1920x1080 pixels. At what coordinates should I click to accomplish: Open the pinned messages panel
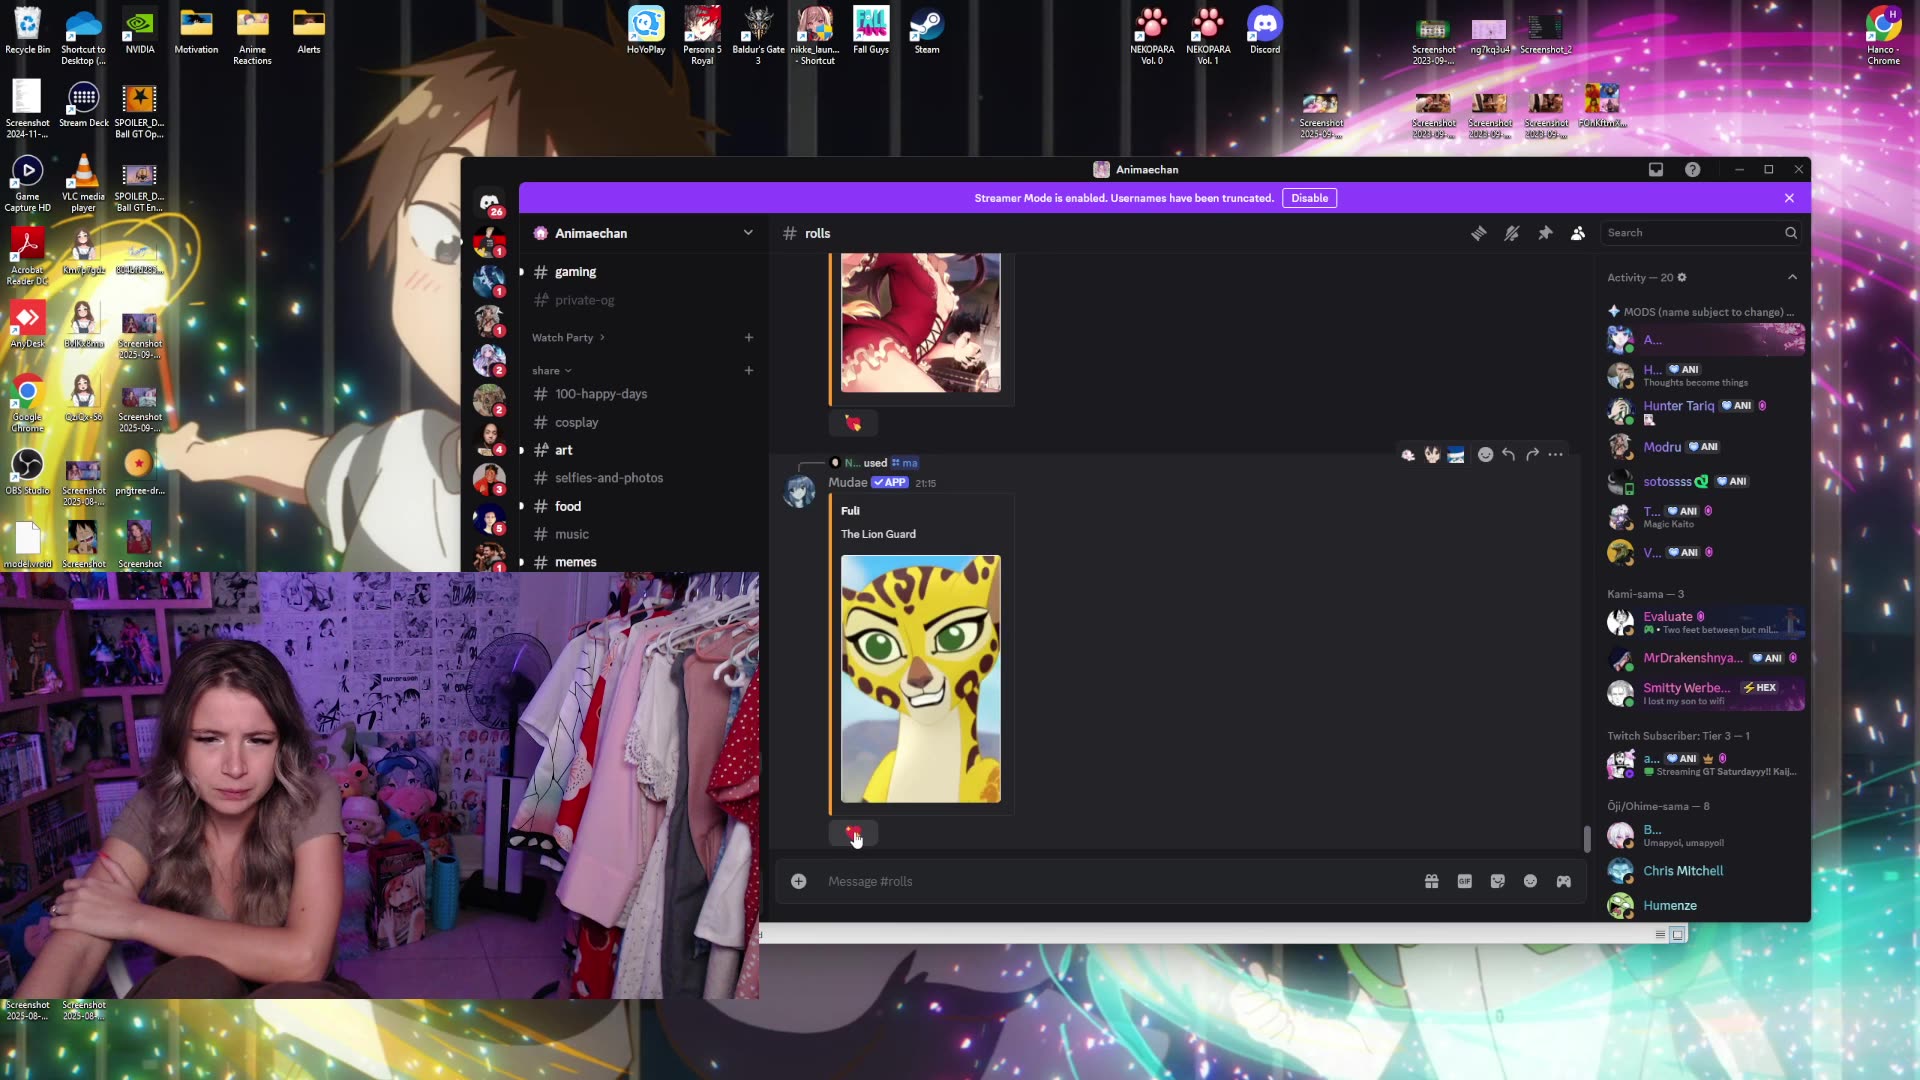click(x=1545, y=233)
